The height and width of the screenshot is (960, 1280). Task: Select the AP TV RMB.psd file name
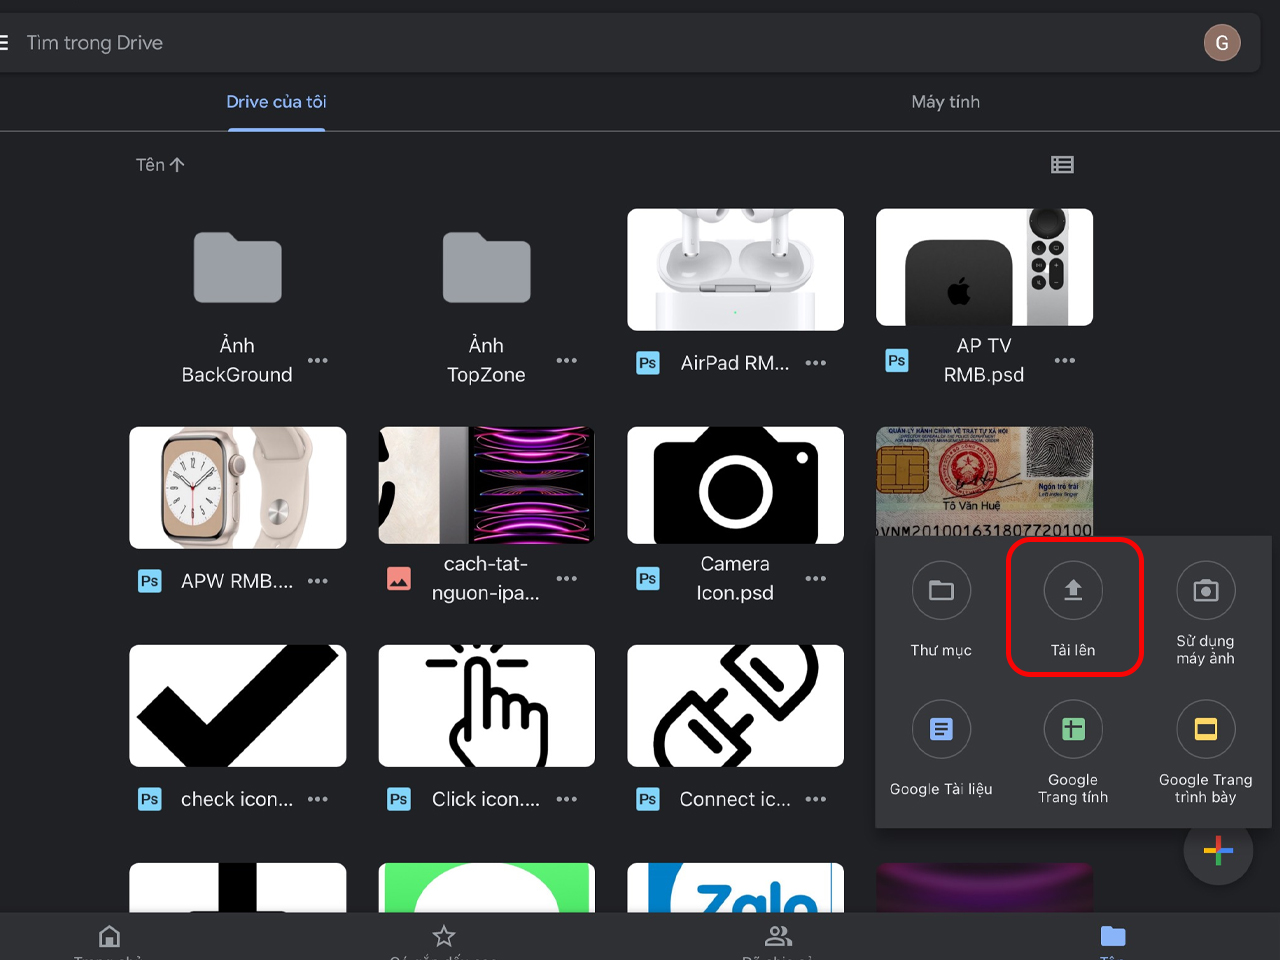pyautogui.click(x=984, y=360)
